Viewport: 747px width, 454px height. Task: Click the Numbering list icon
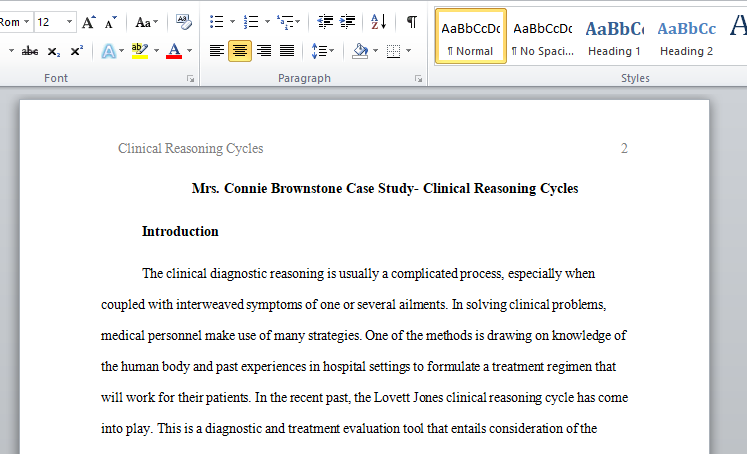point(251,22)
